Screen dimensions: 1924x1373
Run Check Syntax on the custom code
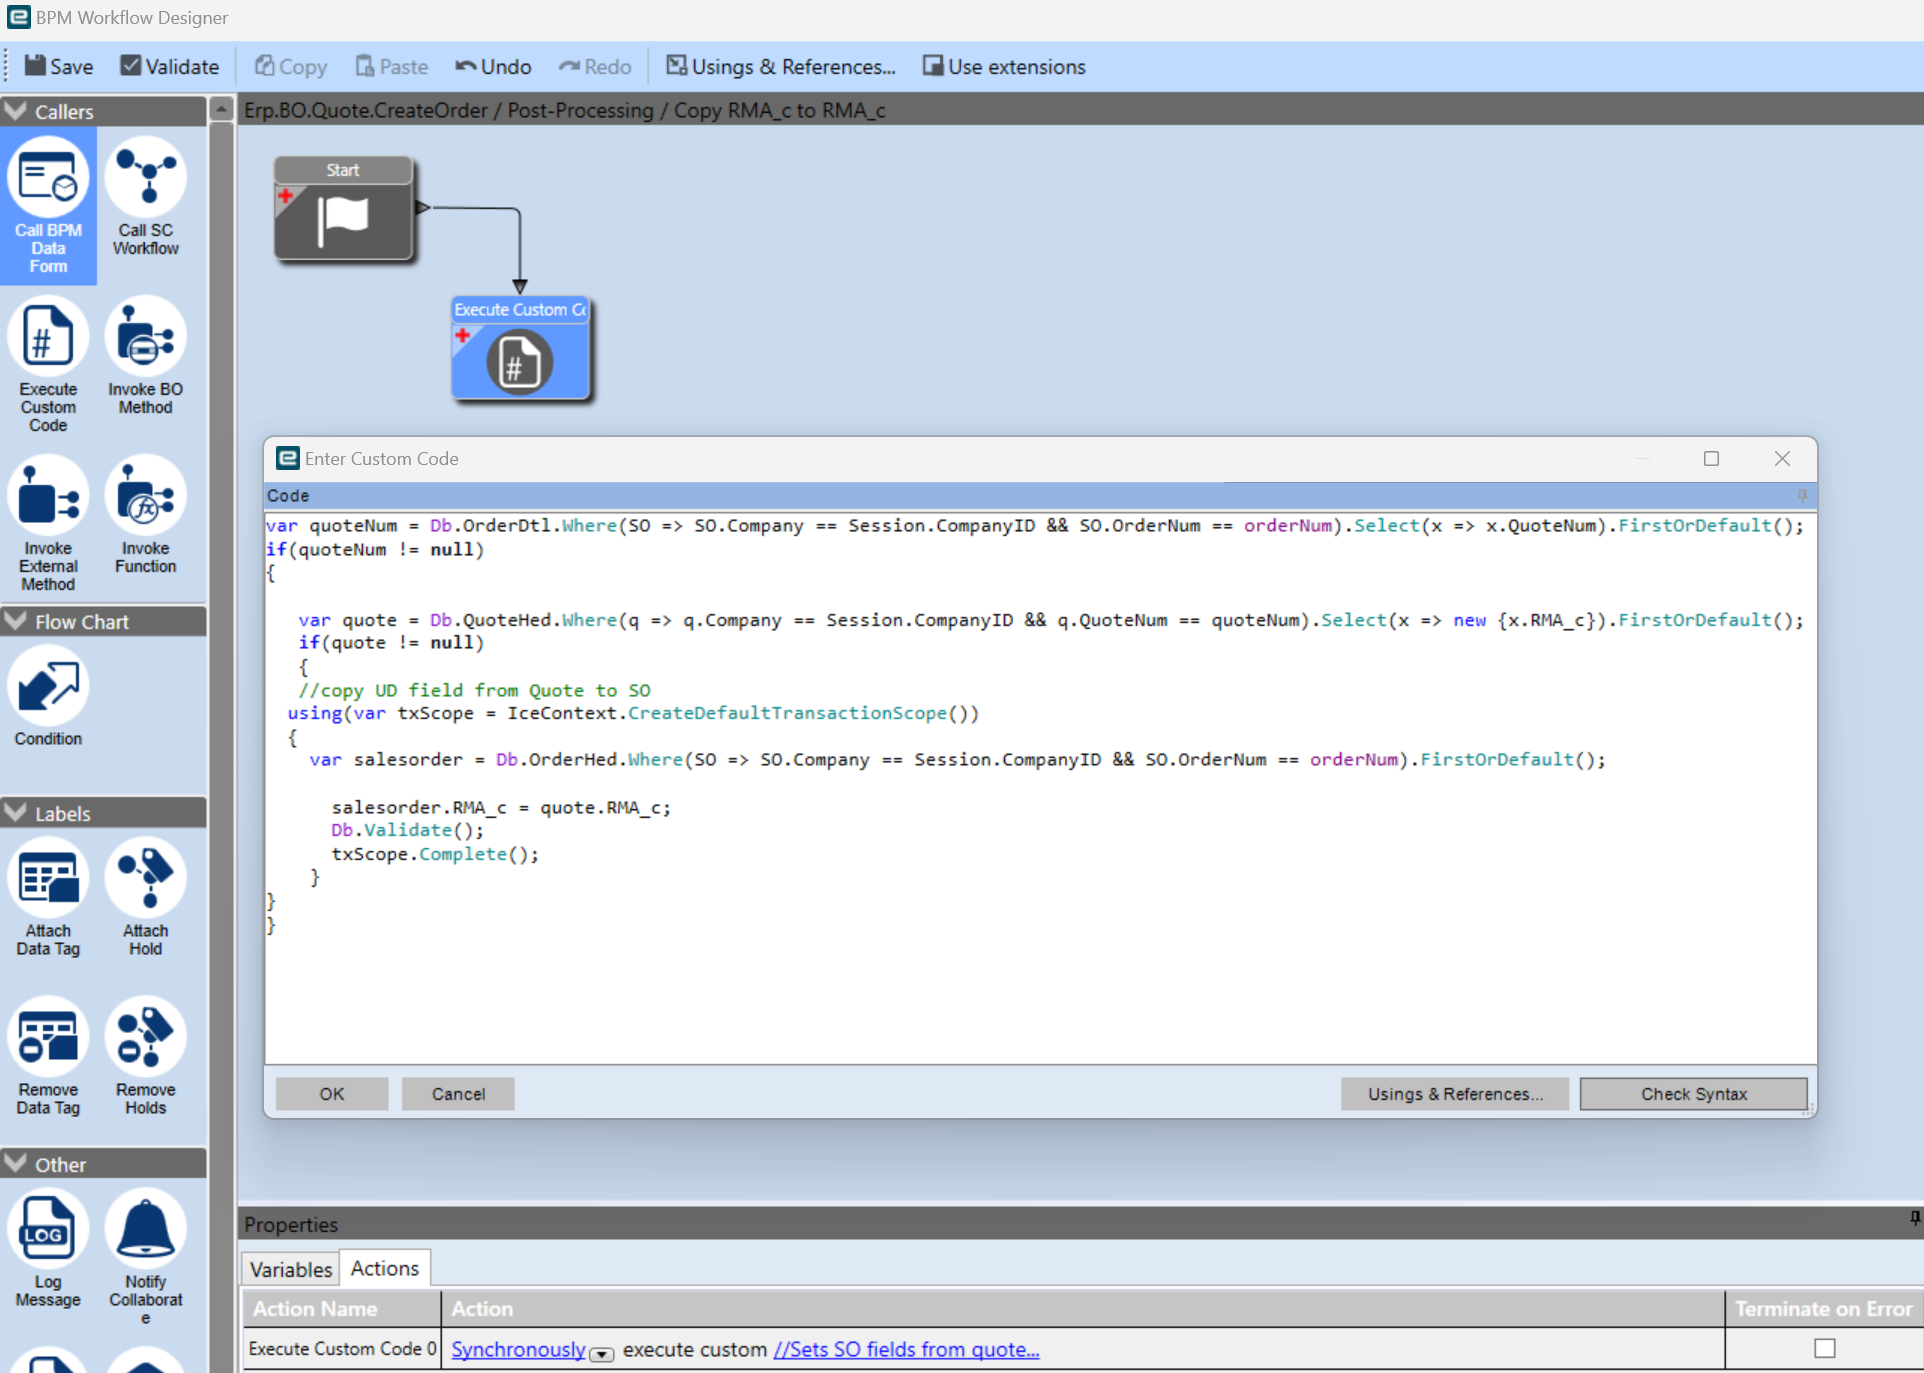(1692, 1093)
